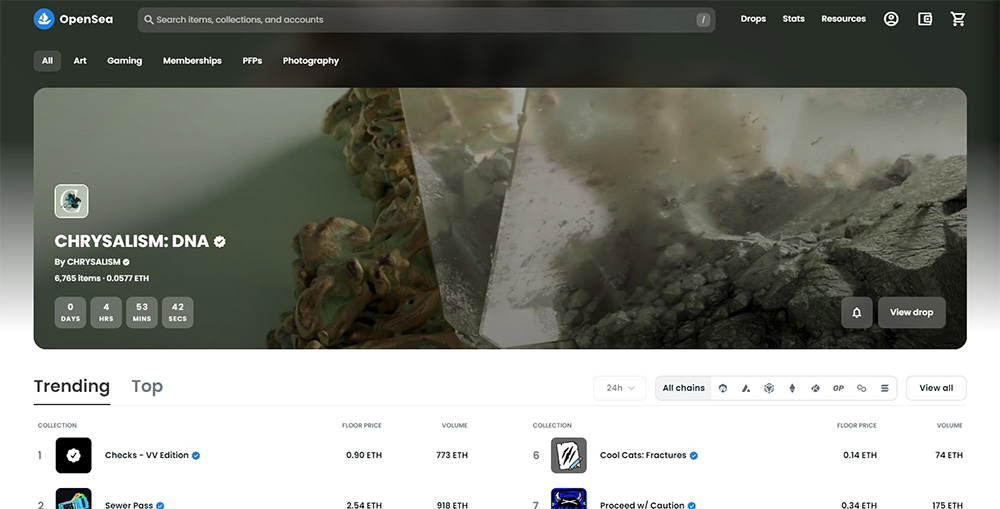The width and height of the screenshot is (1000, 509).
Task: Click the View drop button
Action: click(911, 312)
